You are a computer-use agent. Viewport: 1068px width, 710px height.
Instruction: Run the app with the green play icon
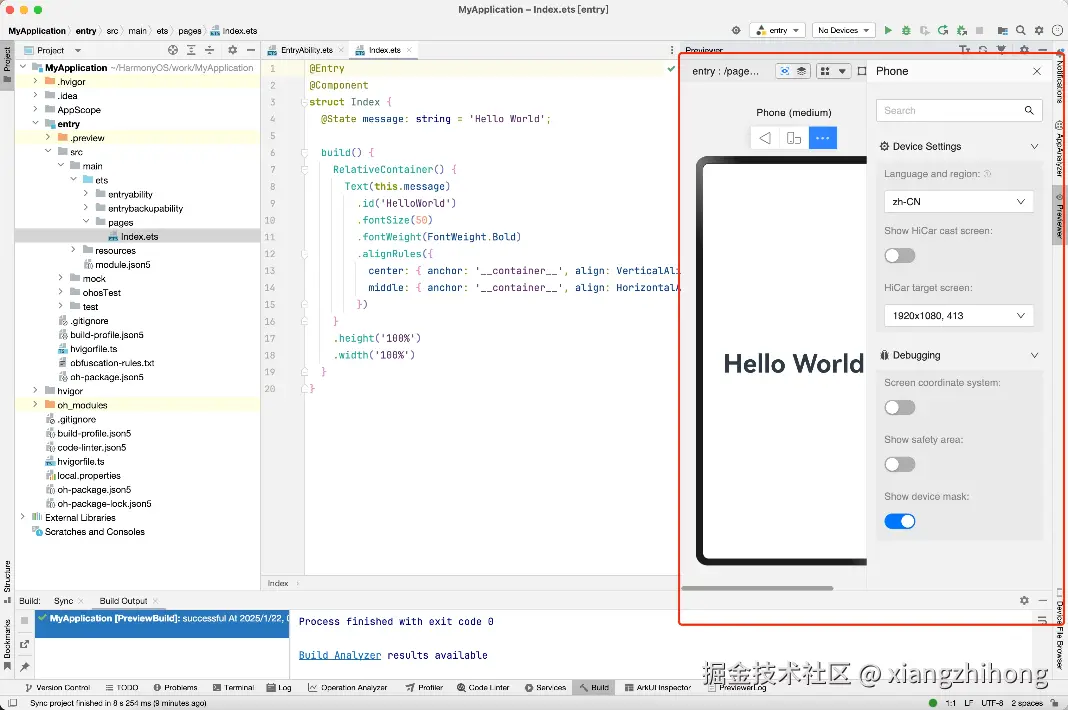[888, 30]
